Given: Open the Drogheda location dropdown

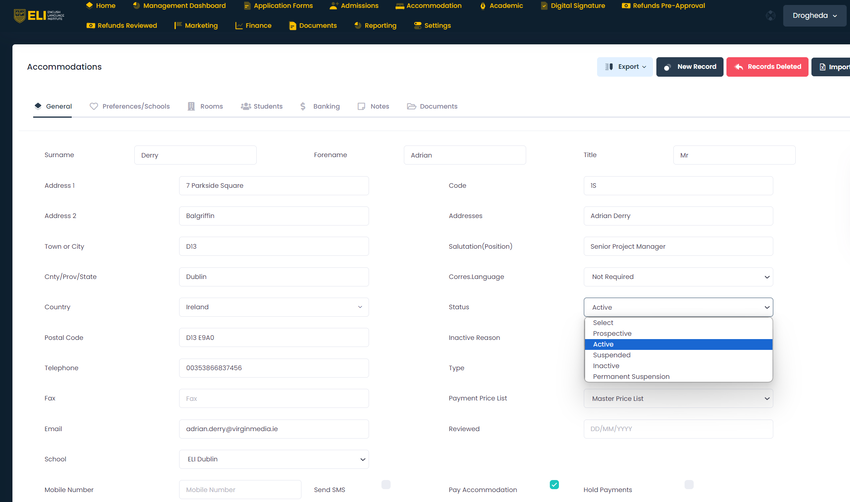Looking at the screenshot, I should pos(815,16).
